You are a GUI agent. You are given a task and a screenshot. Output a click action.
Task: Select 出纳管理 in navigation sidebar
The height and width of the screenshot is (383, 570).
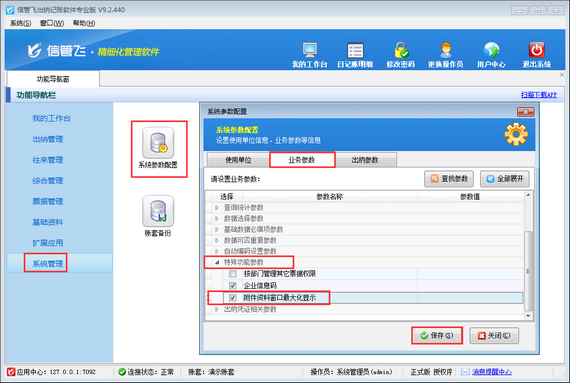(x=48, y=139)
